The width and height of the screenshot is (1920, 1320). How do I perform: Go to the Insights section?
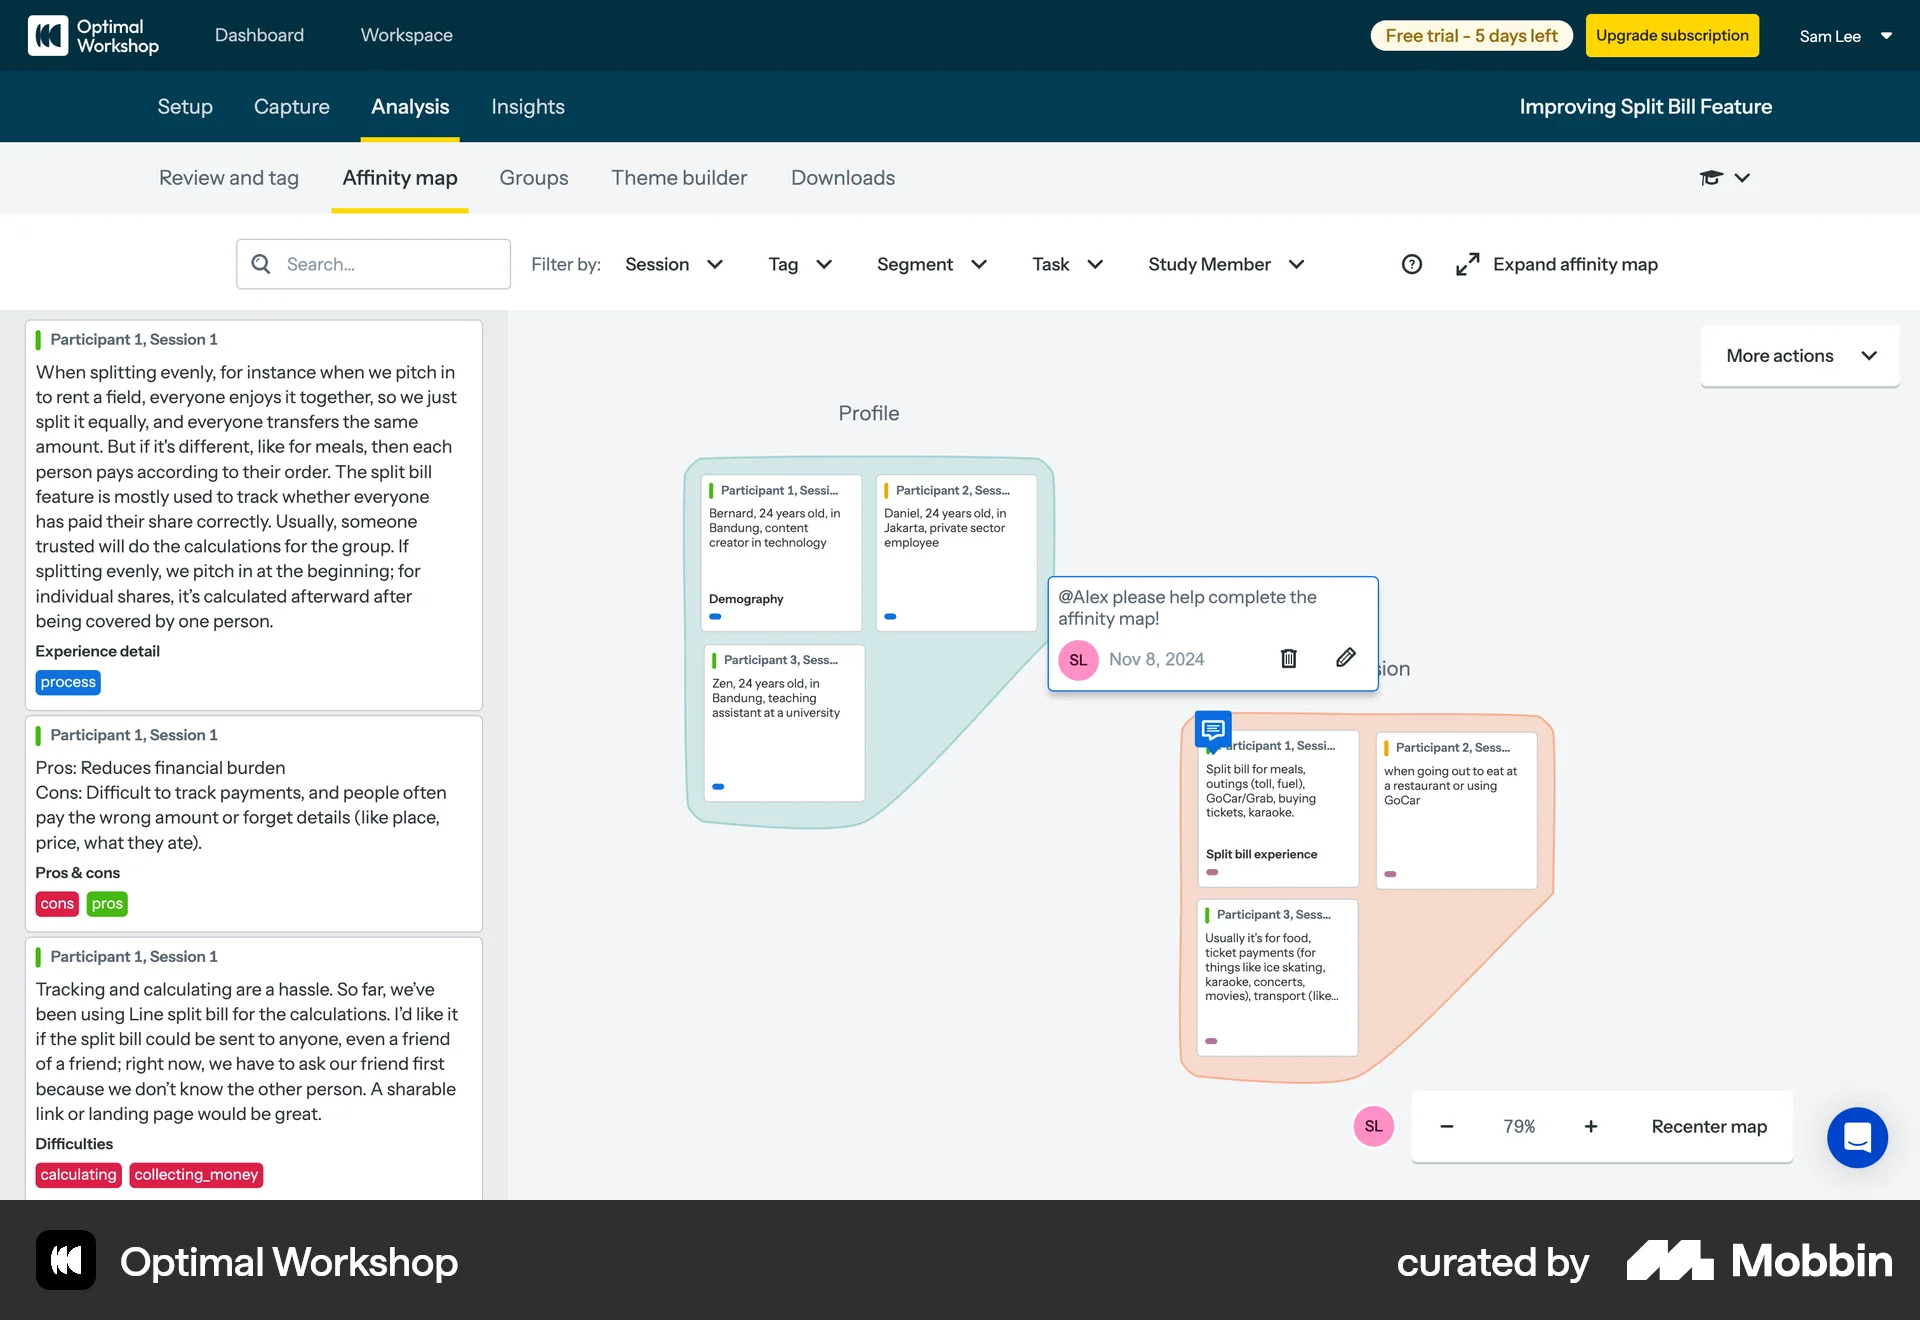527,107
